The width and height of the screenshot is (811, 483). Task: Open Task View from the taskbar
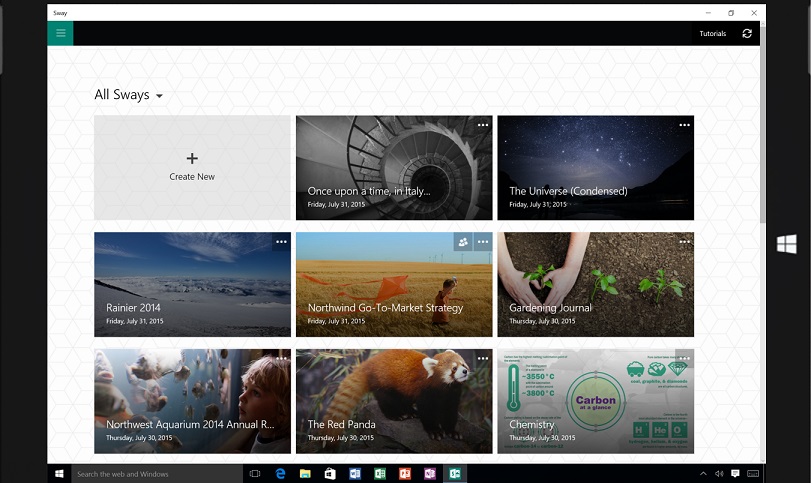pos(255,474)
